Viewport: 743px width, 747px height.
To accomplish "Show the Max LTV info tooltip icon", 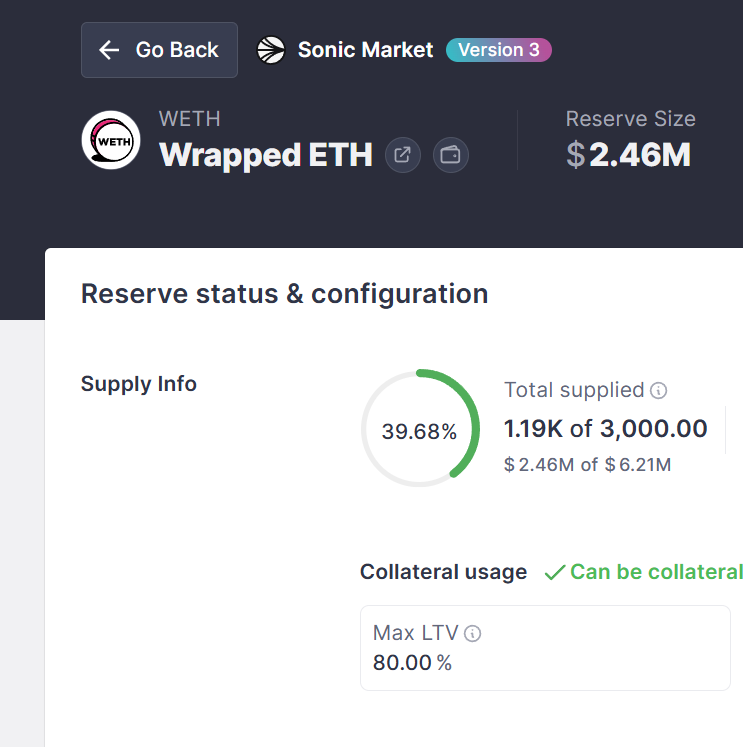I will point(472,634).
